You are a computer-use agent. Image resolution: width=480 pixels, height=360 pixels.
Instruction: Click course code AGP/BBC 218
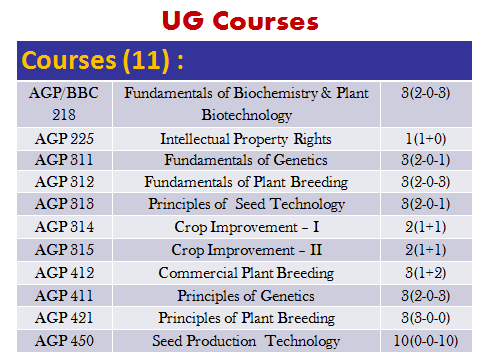point(64,104)
